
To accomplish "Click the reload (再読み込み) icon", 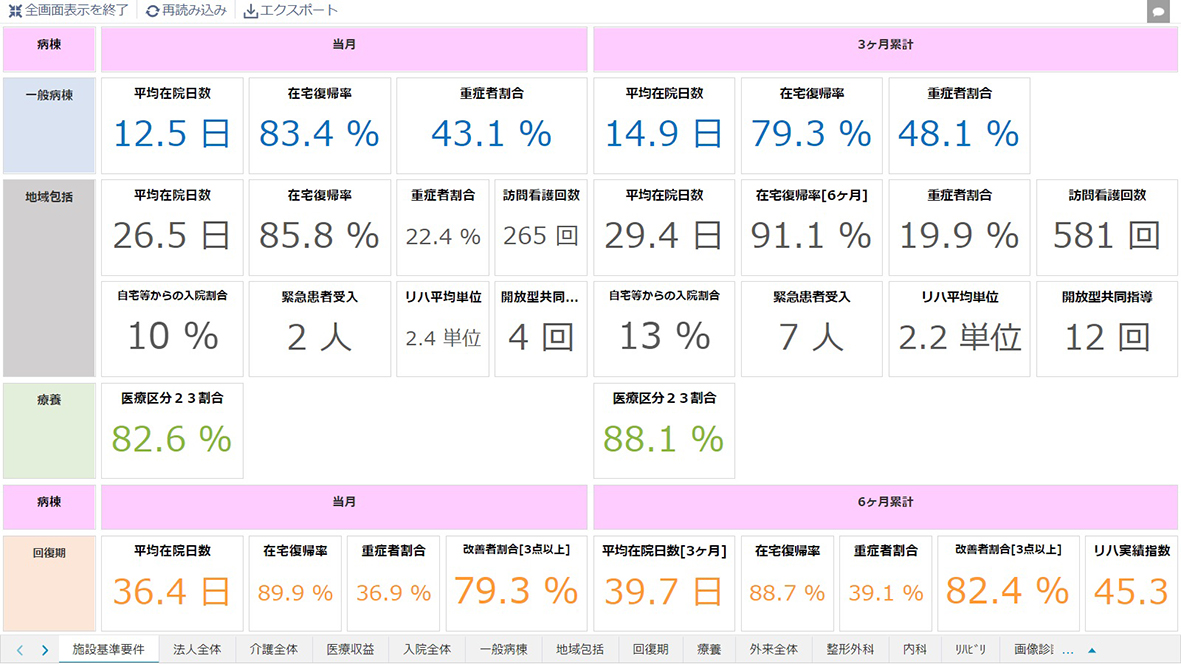I will pos(152,11).
